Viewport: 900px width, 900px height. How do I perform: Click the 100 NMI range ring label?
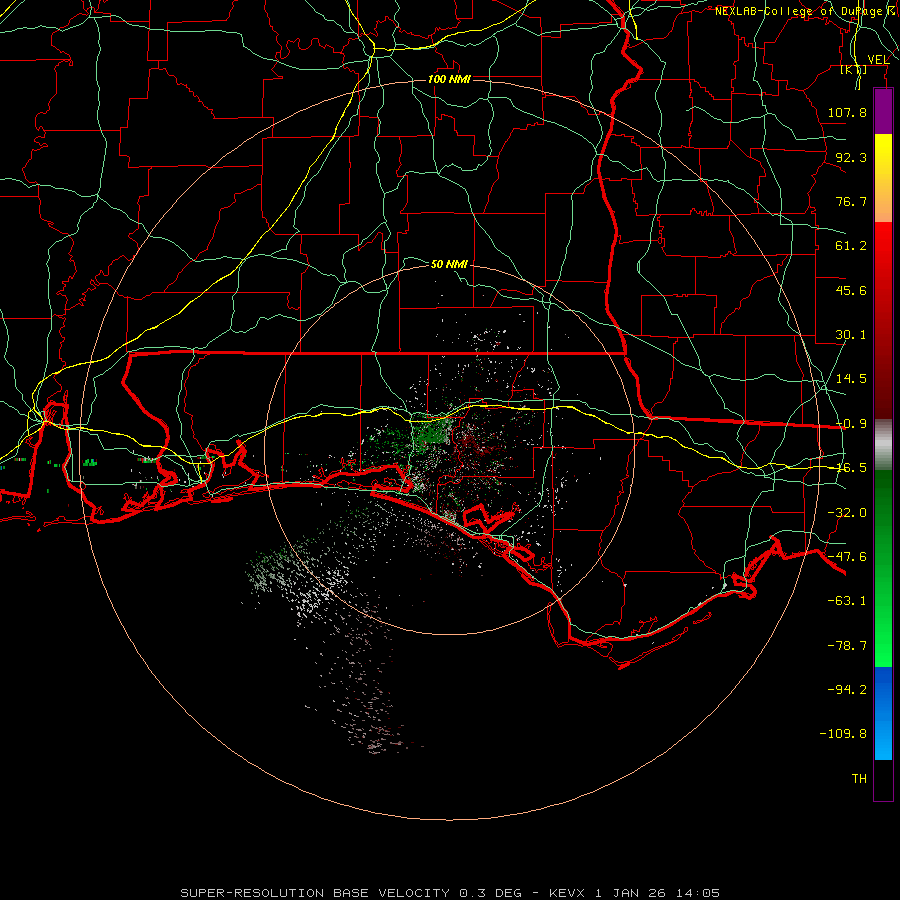449,79
